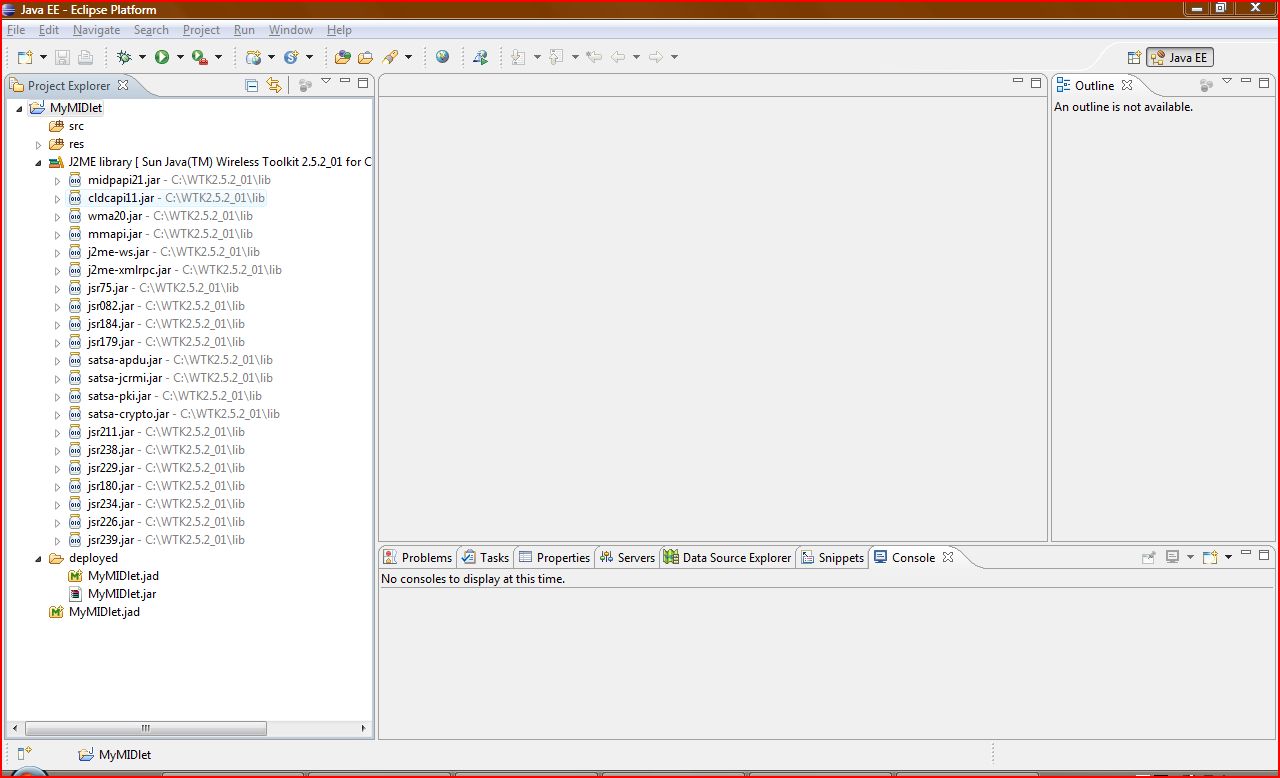Select the Run icon on the toolbar
The width and height of the screenshot is (1280, 778).
(x=162, y=57)
